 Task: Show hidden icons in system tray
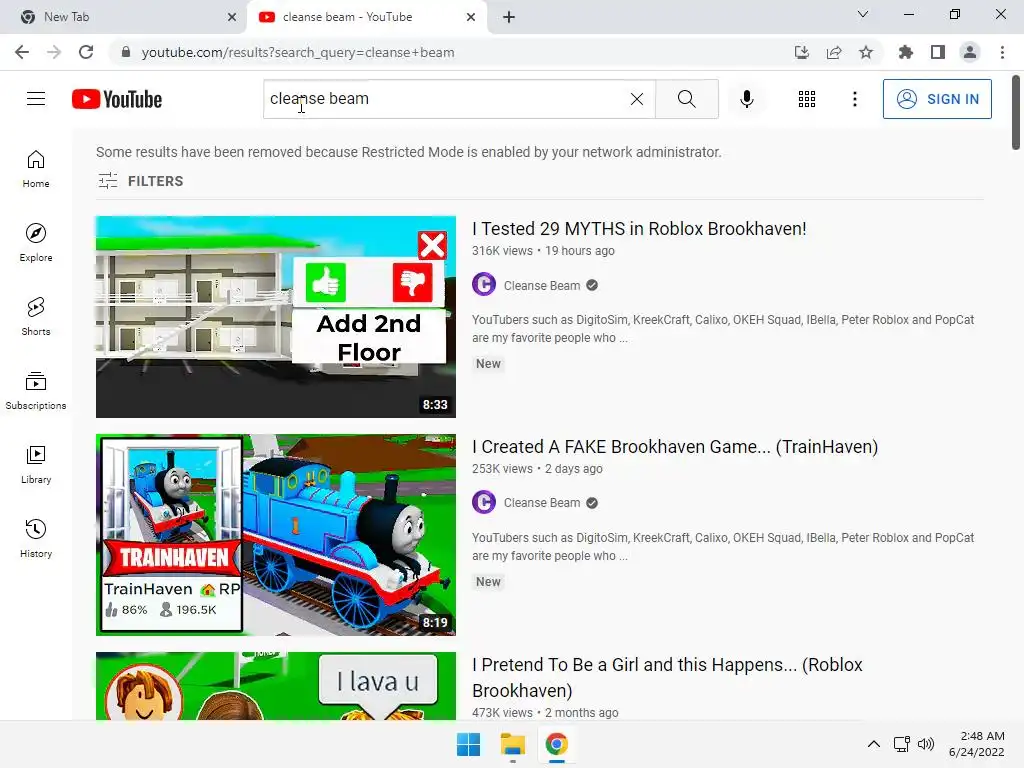(x=873, y=744)
